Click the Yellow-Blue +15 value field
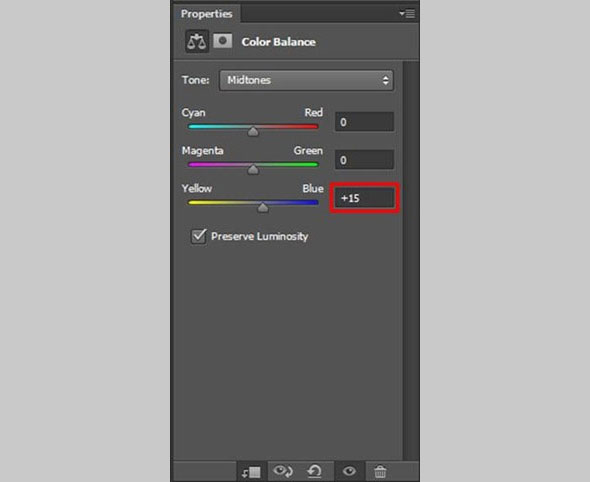 click(364, 198)
